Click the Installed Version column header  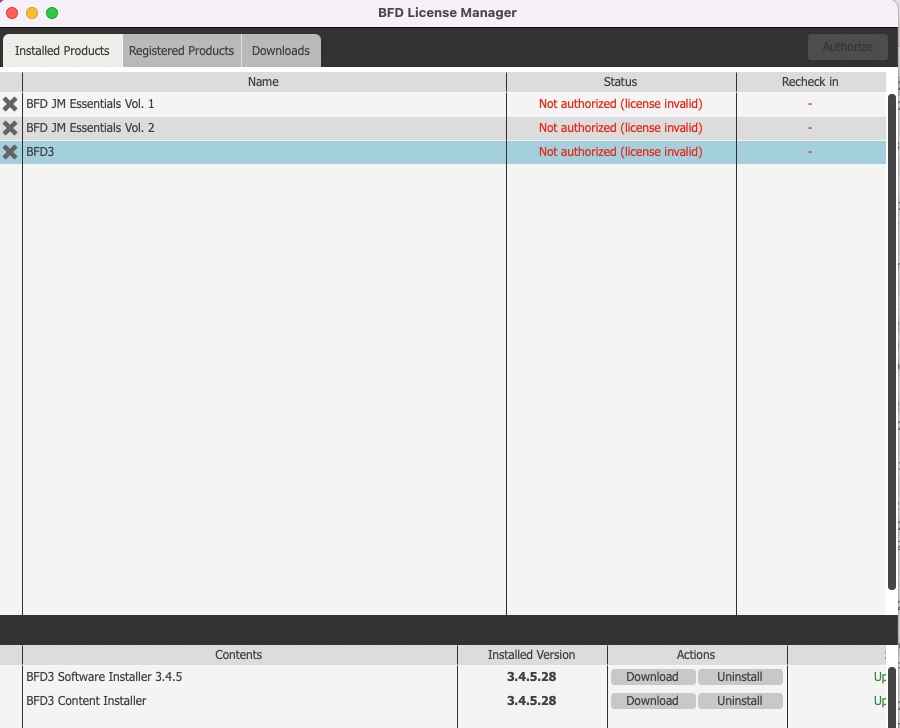(x=531, y=655)
